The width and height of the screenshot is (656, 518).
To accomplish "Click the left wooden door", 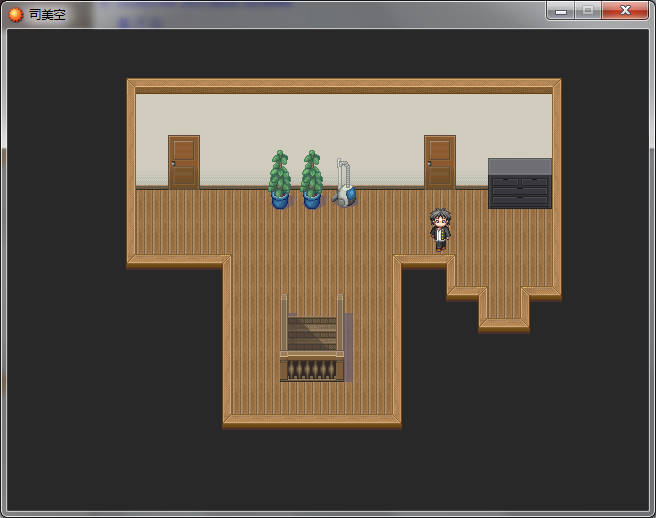I will tap(184, 161).
